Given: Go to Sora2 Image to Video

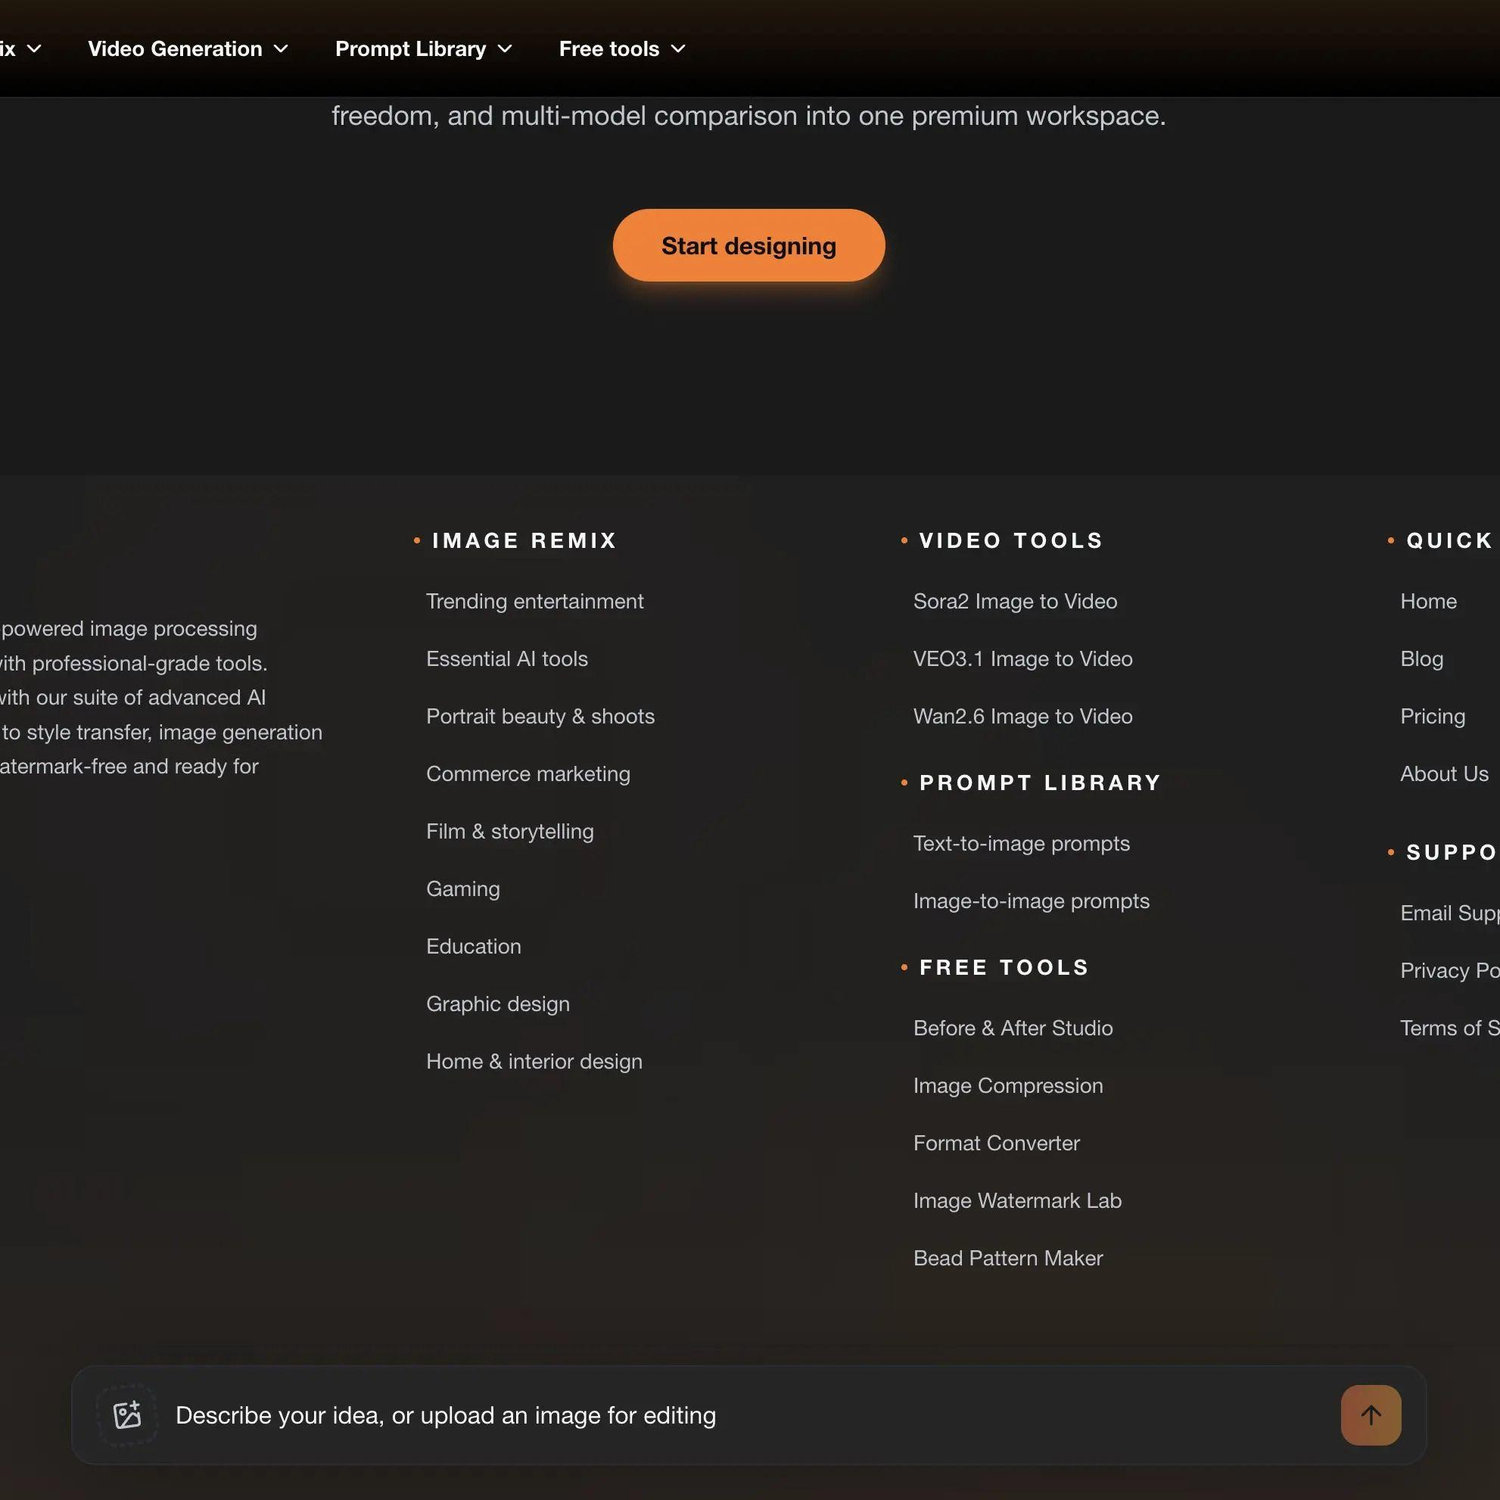Looking at the screenshot, I should point(1015,601).
